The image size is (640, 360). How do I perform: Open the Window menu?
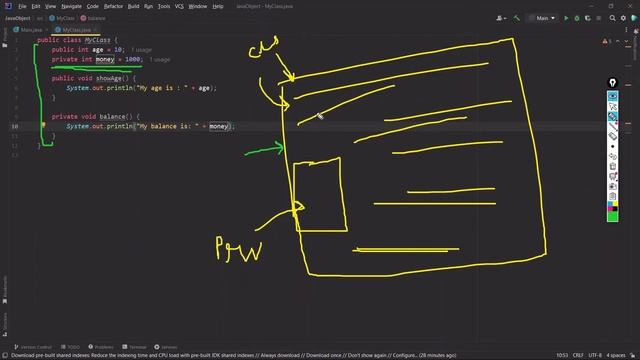[198, 7]
